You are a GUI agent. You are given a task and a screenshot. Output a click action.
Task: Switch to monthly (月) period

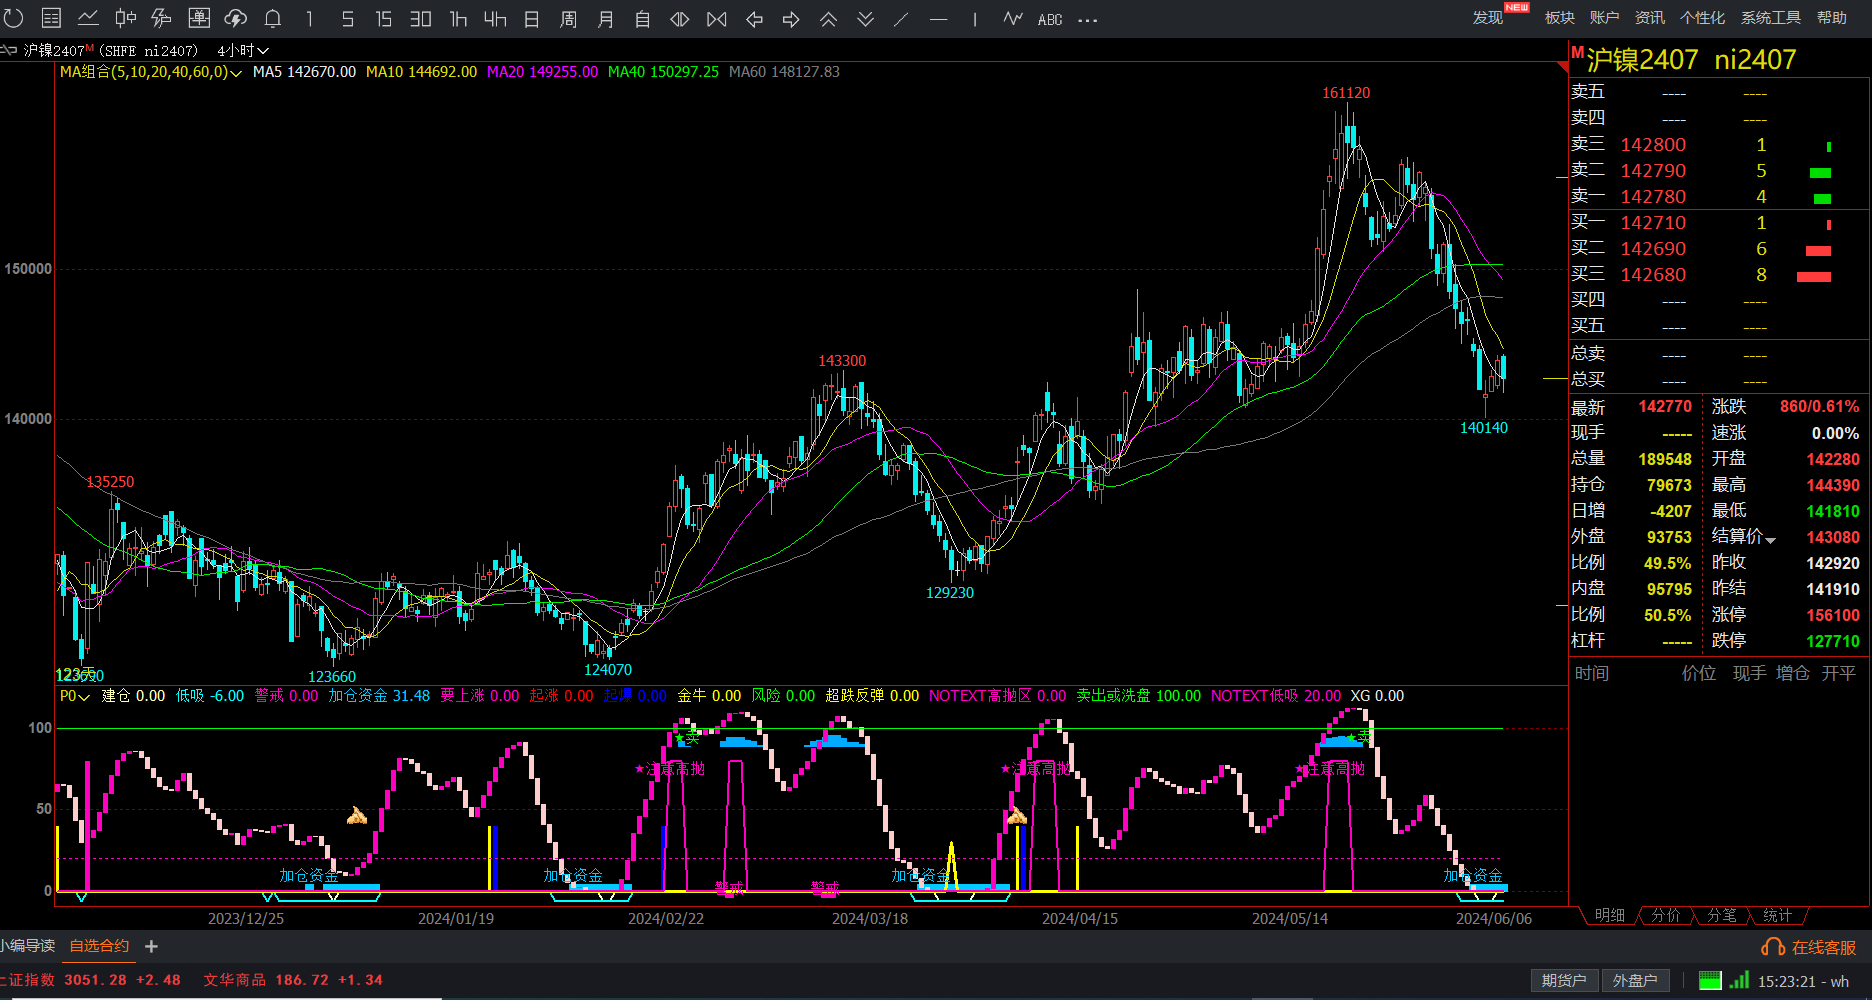[606, 19]
